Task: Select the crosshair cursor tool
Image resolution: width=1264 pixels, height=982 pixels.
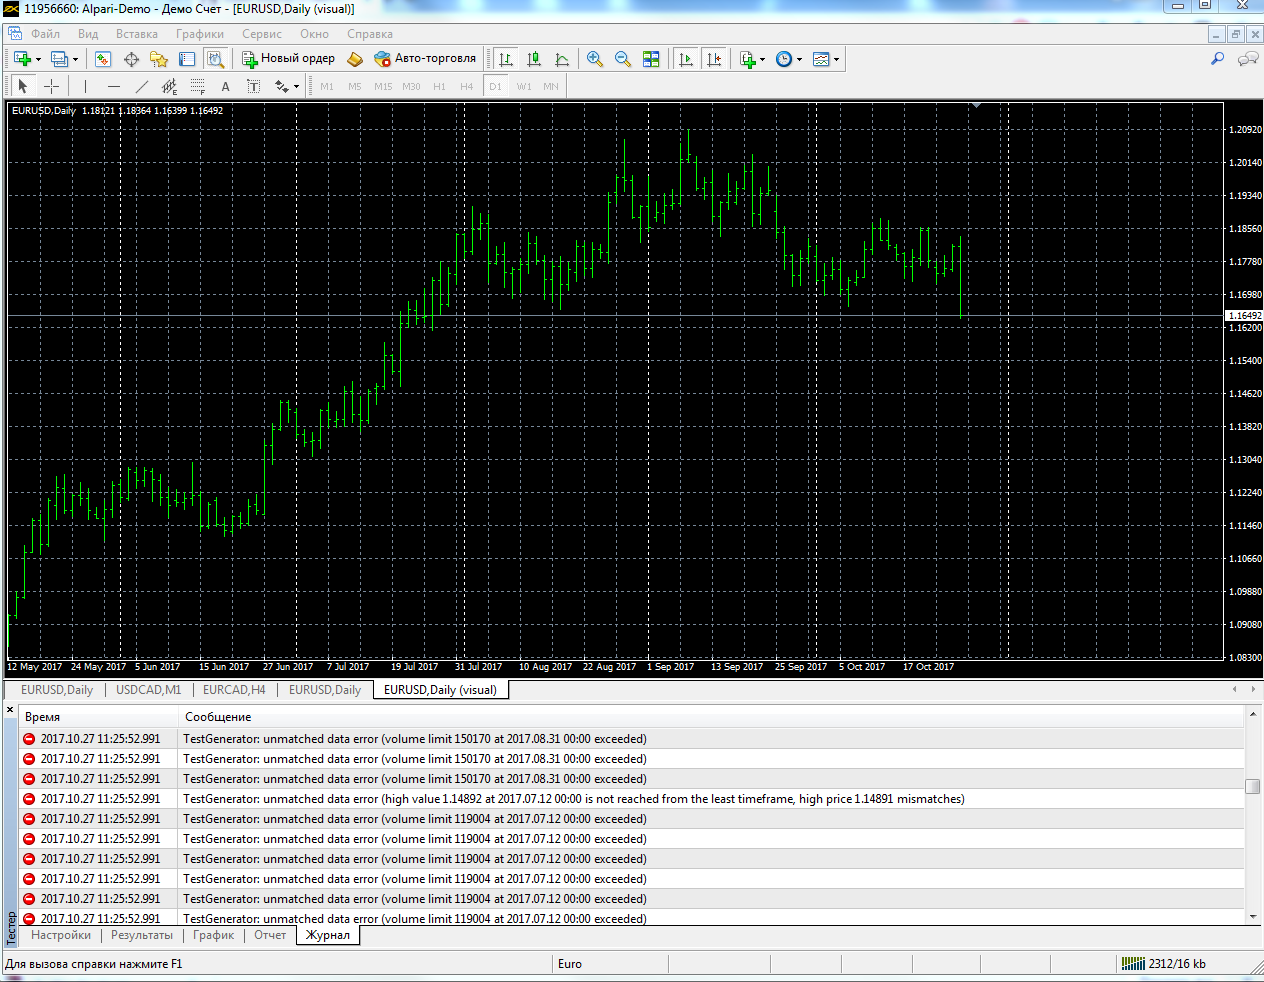Action: coord(51,86)
